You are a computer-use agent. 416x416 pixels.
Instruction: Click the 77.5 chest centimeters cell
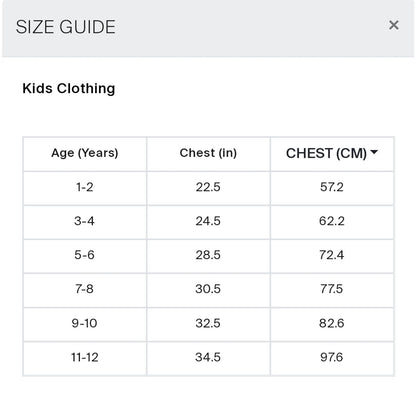click(332, 289)
